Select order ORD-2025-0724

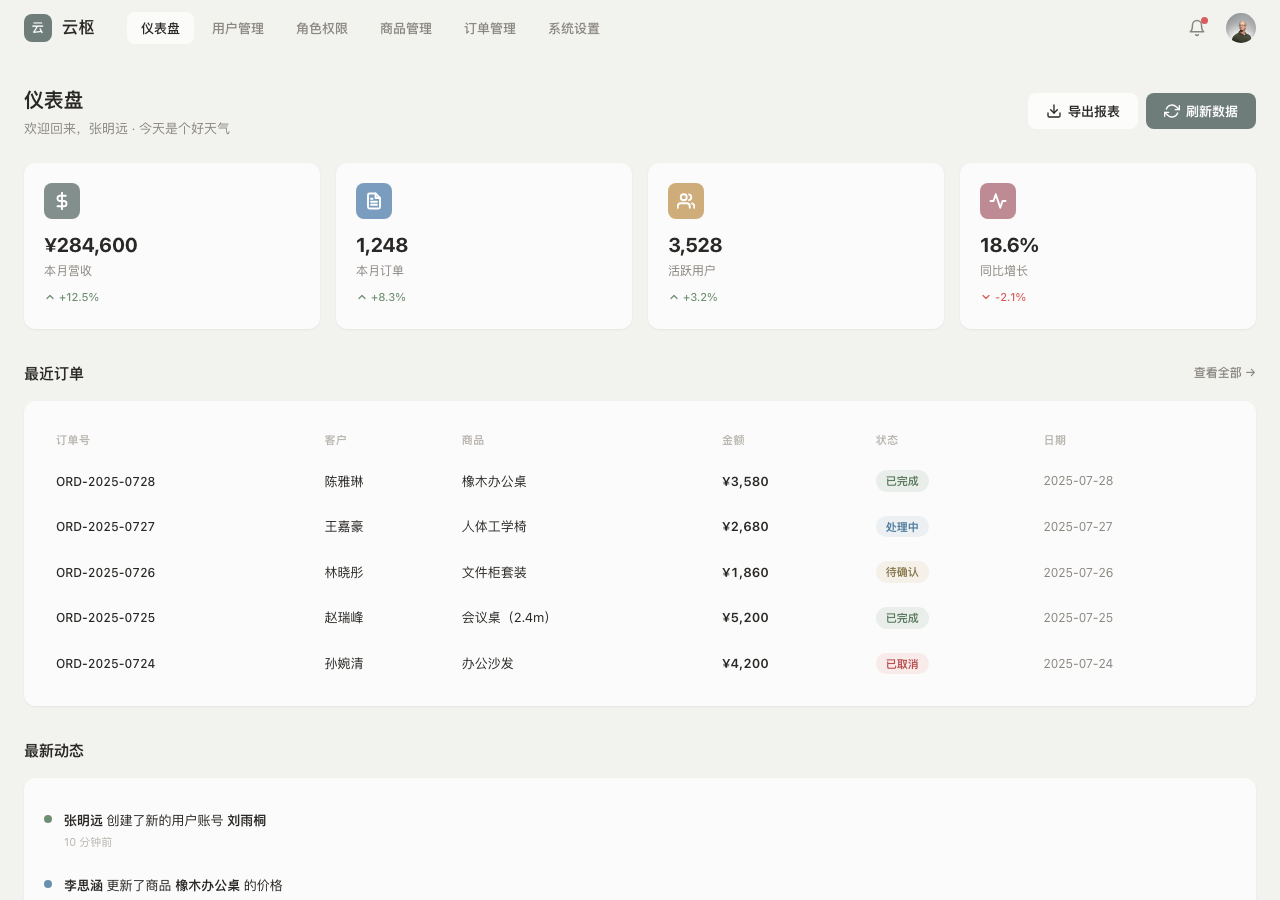[106, 663]
